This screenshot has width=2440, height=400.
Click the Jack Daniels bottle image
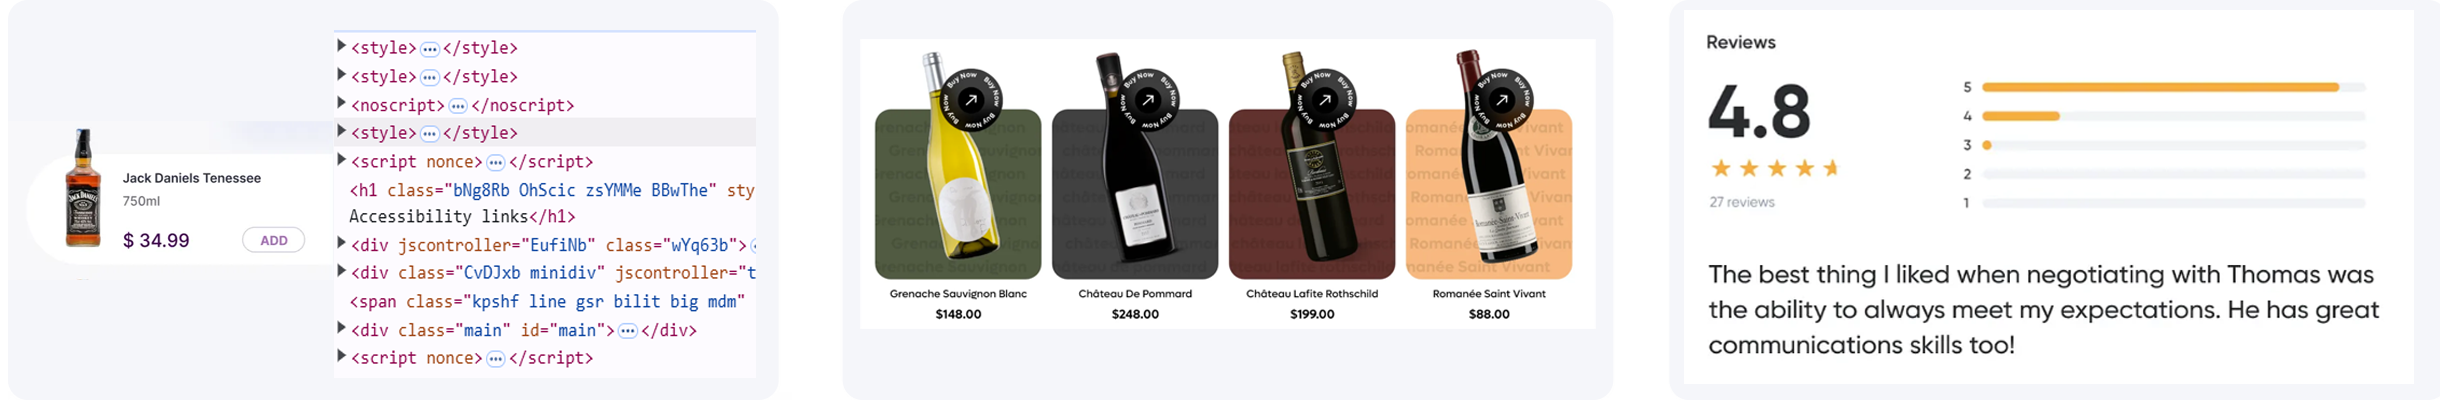(x=83, y=188)
